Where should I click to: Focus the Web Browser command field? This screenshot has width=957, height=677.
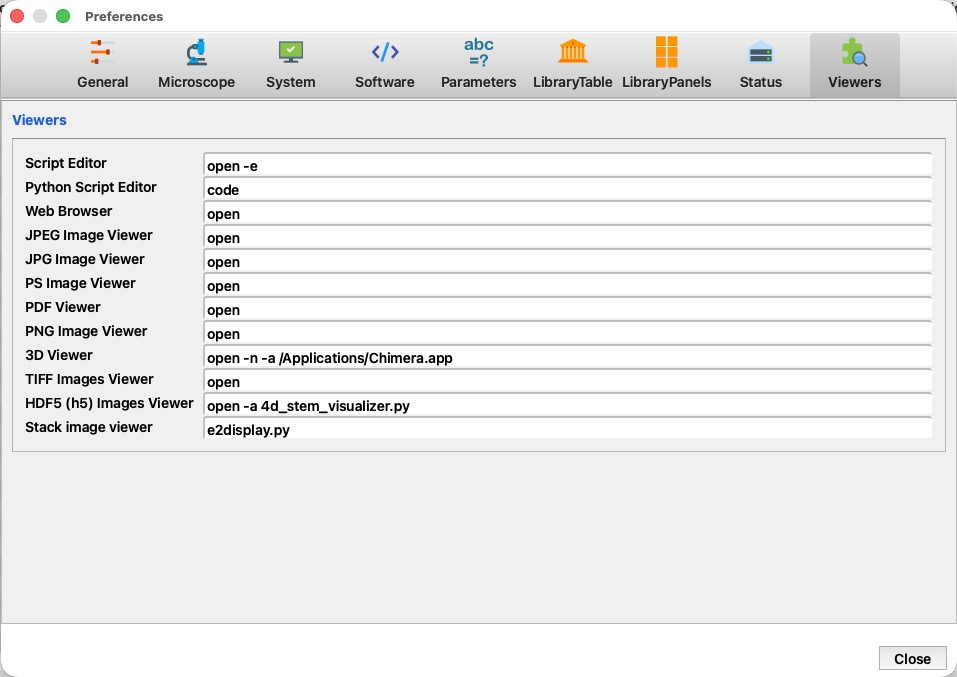click(x=567, y=213)
